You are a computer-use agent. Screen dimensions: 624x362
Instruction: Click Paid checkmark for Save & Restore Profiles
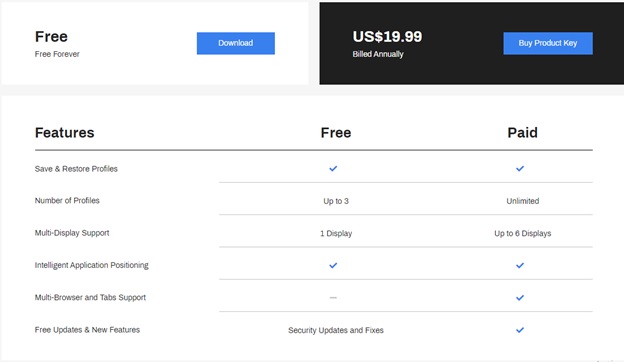point(520,169)
